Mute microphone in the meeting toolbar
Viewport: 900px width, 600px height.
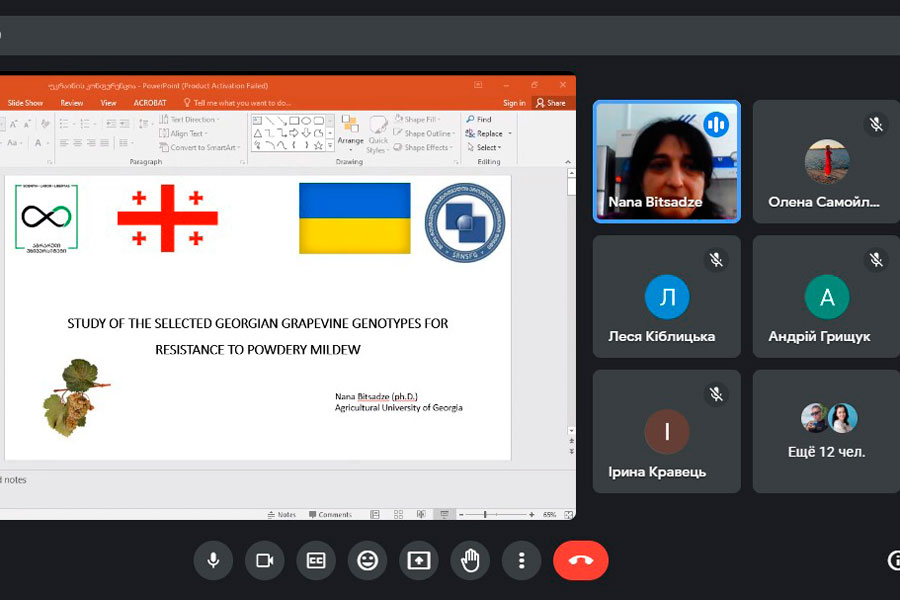coord(213,561)
